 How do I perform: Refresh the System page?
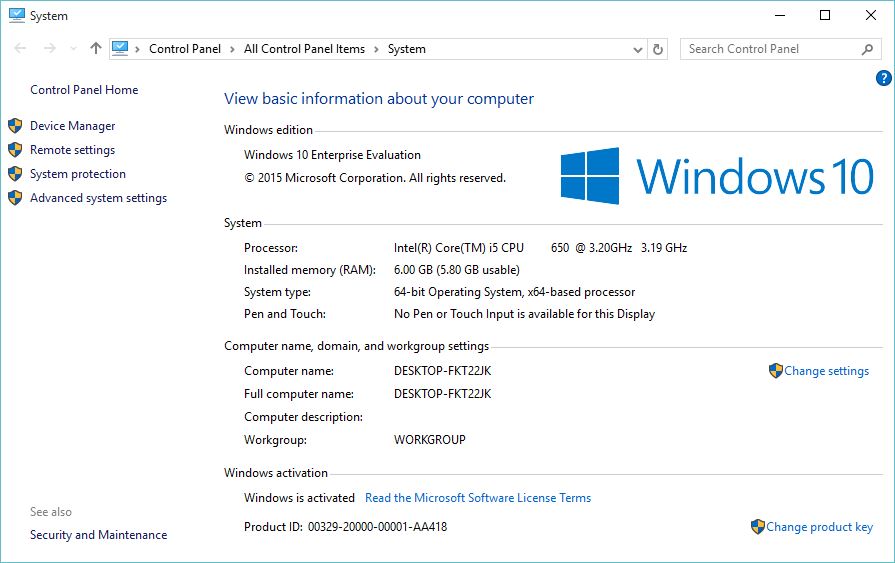(x=658, y=49)
